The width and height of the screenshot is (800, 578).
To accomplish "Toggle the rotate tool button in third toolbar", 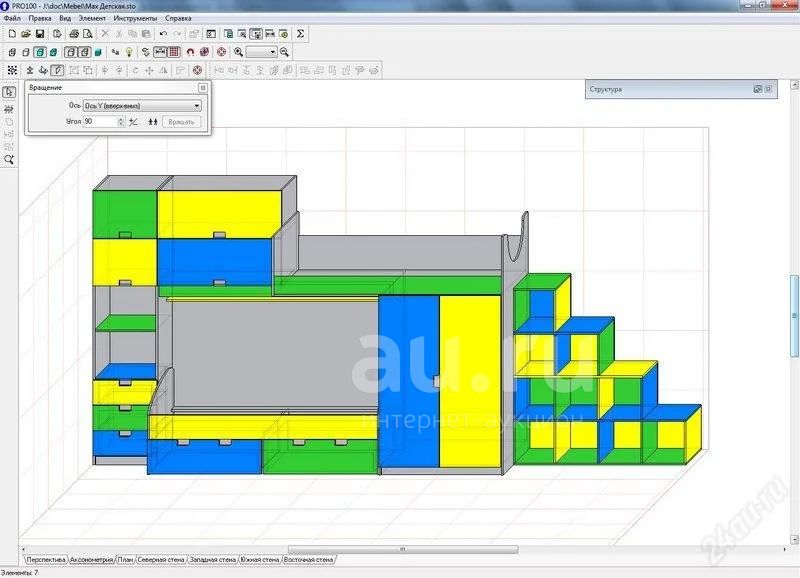I will point(58,70).
